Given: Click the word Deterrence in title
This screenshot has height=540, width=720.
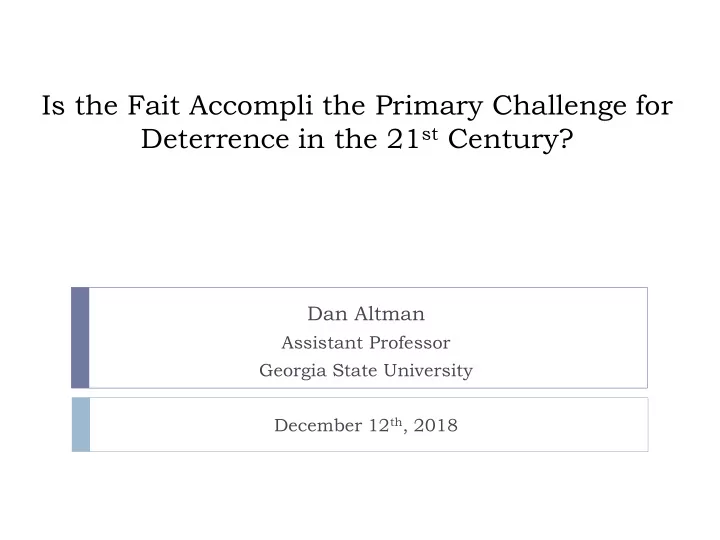Looking at the screenshot, I should tap(215, 139).
